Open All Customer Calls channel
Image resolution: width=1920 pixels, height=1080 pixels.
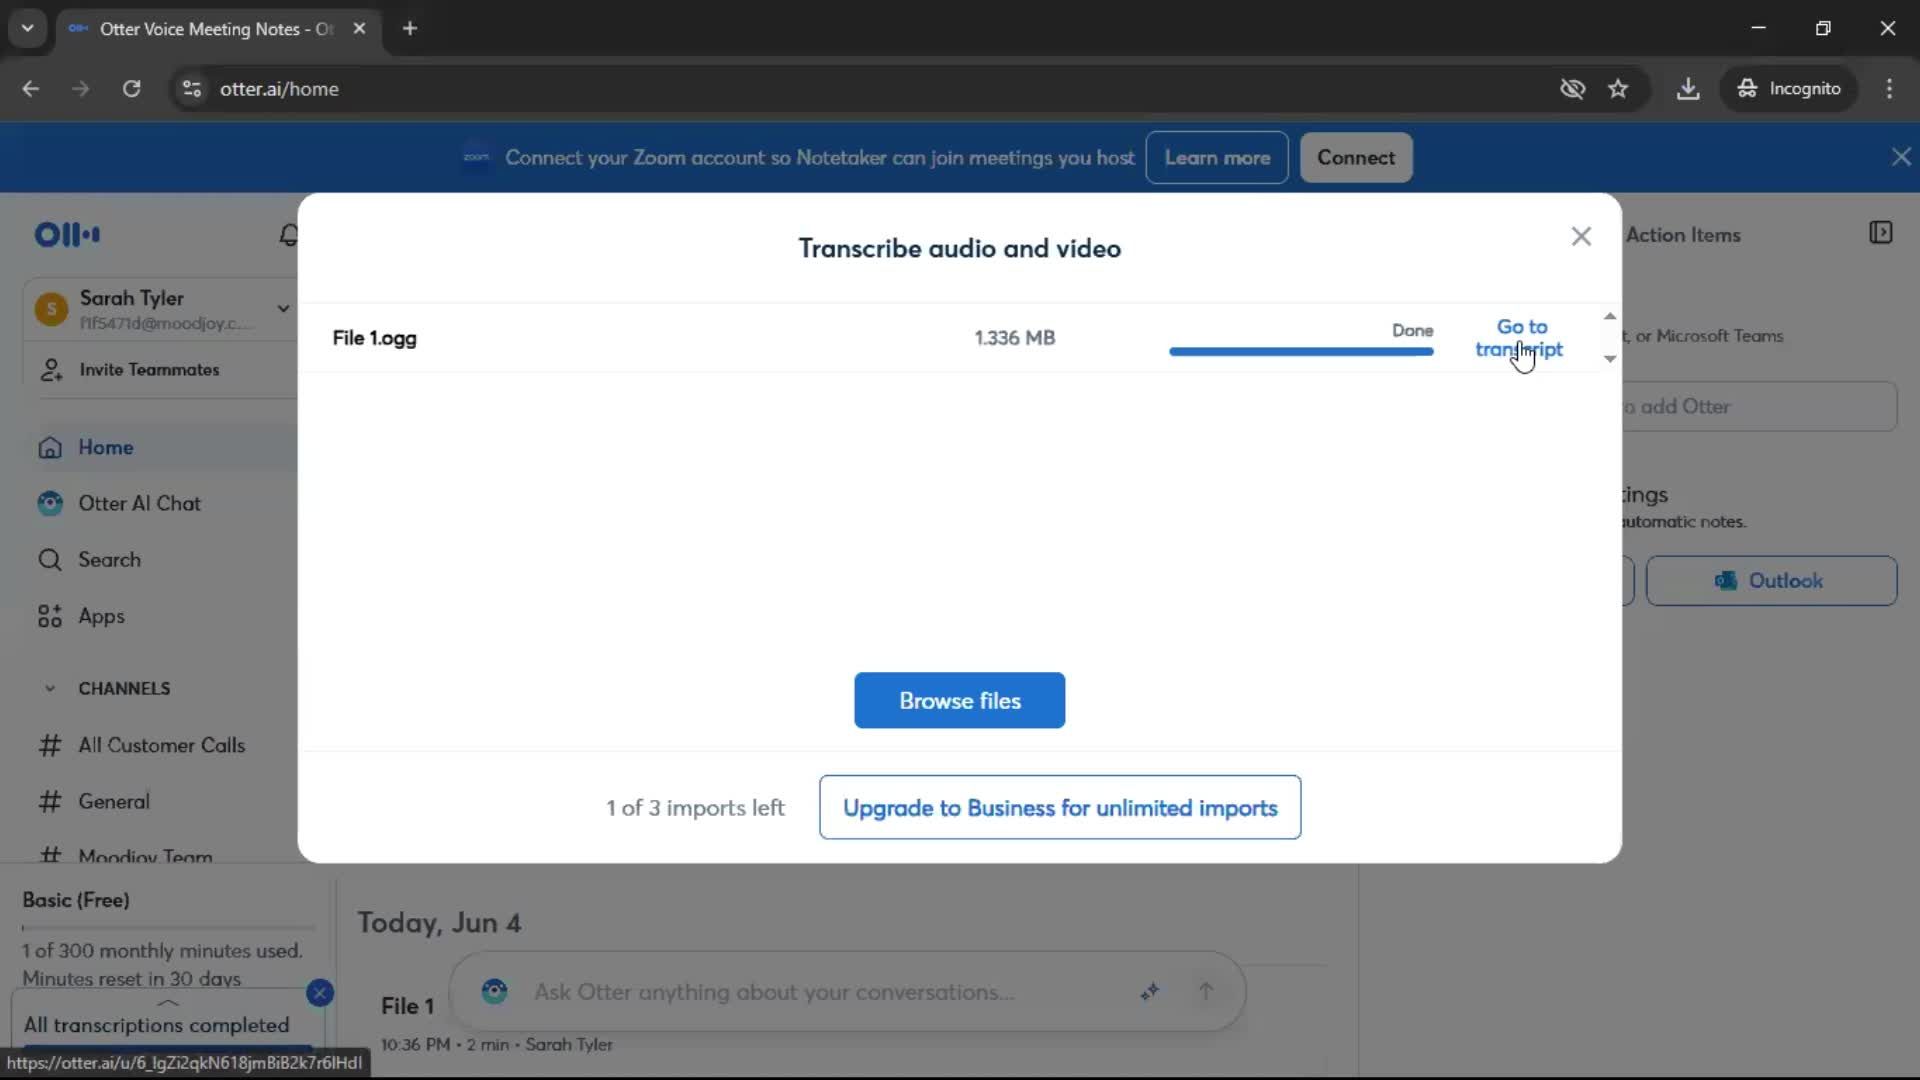point(160,745)
